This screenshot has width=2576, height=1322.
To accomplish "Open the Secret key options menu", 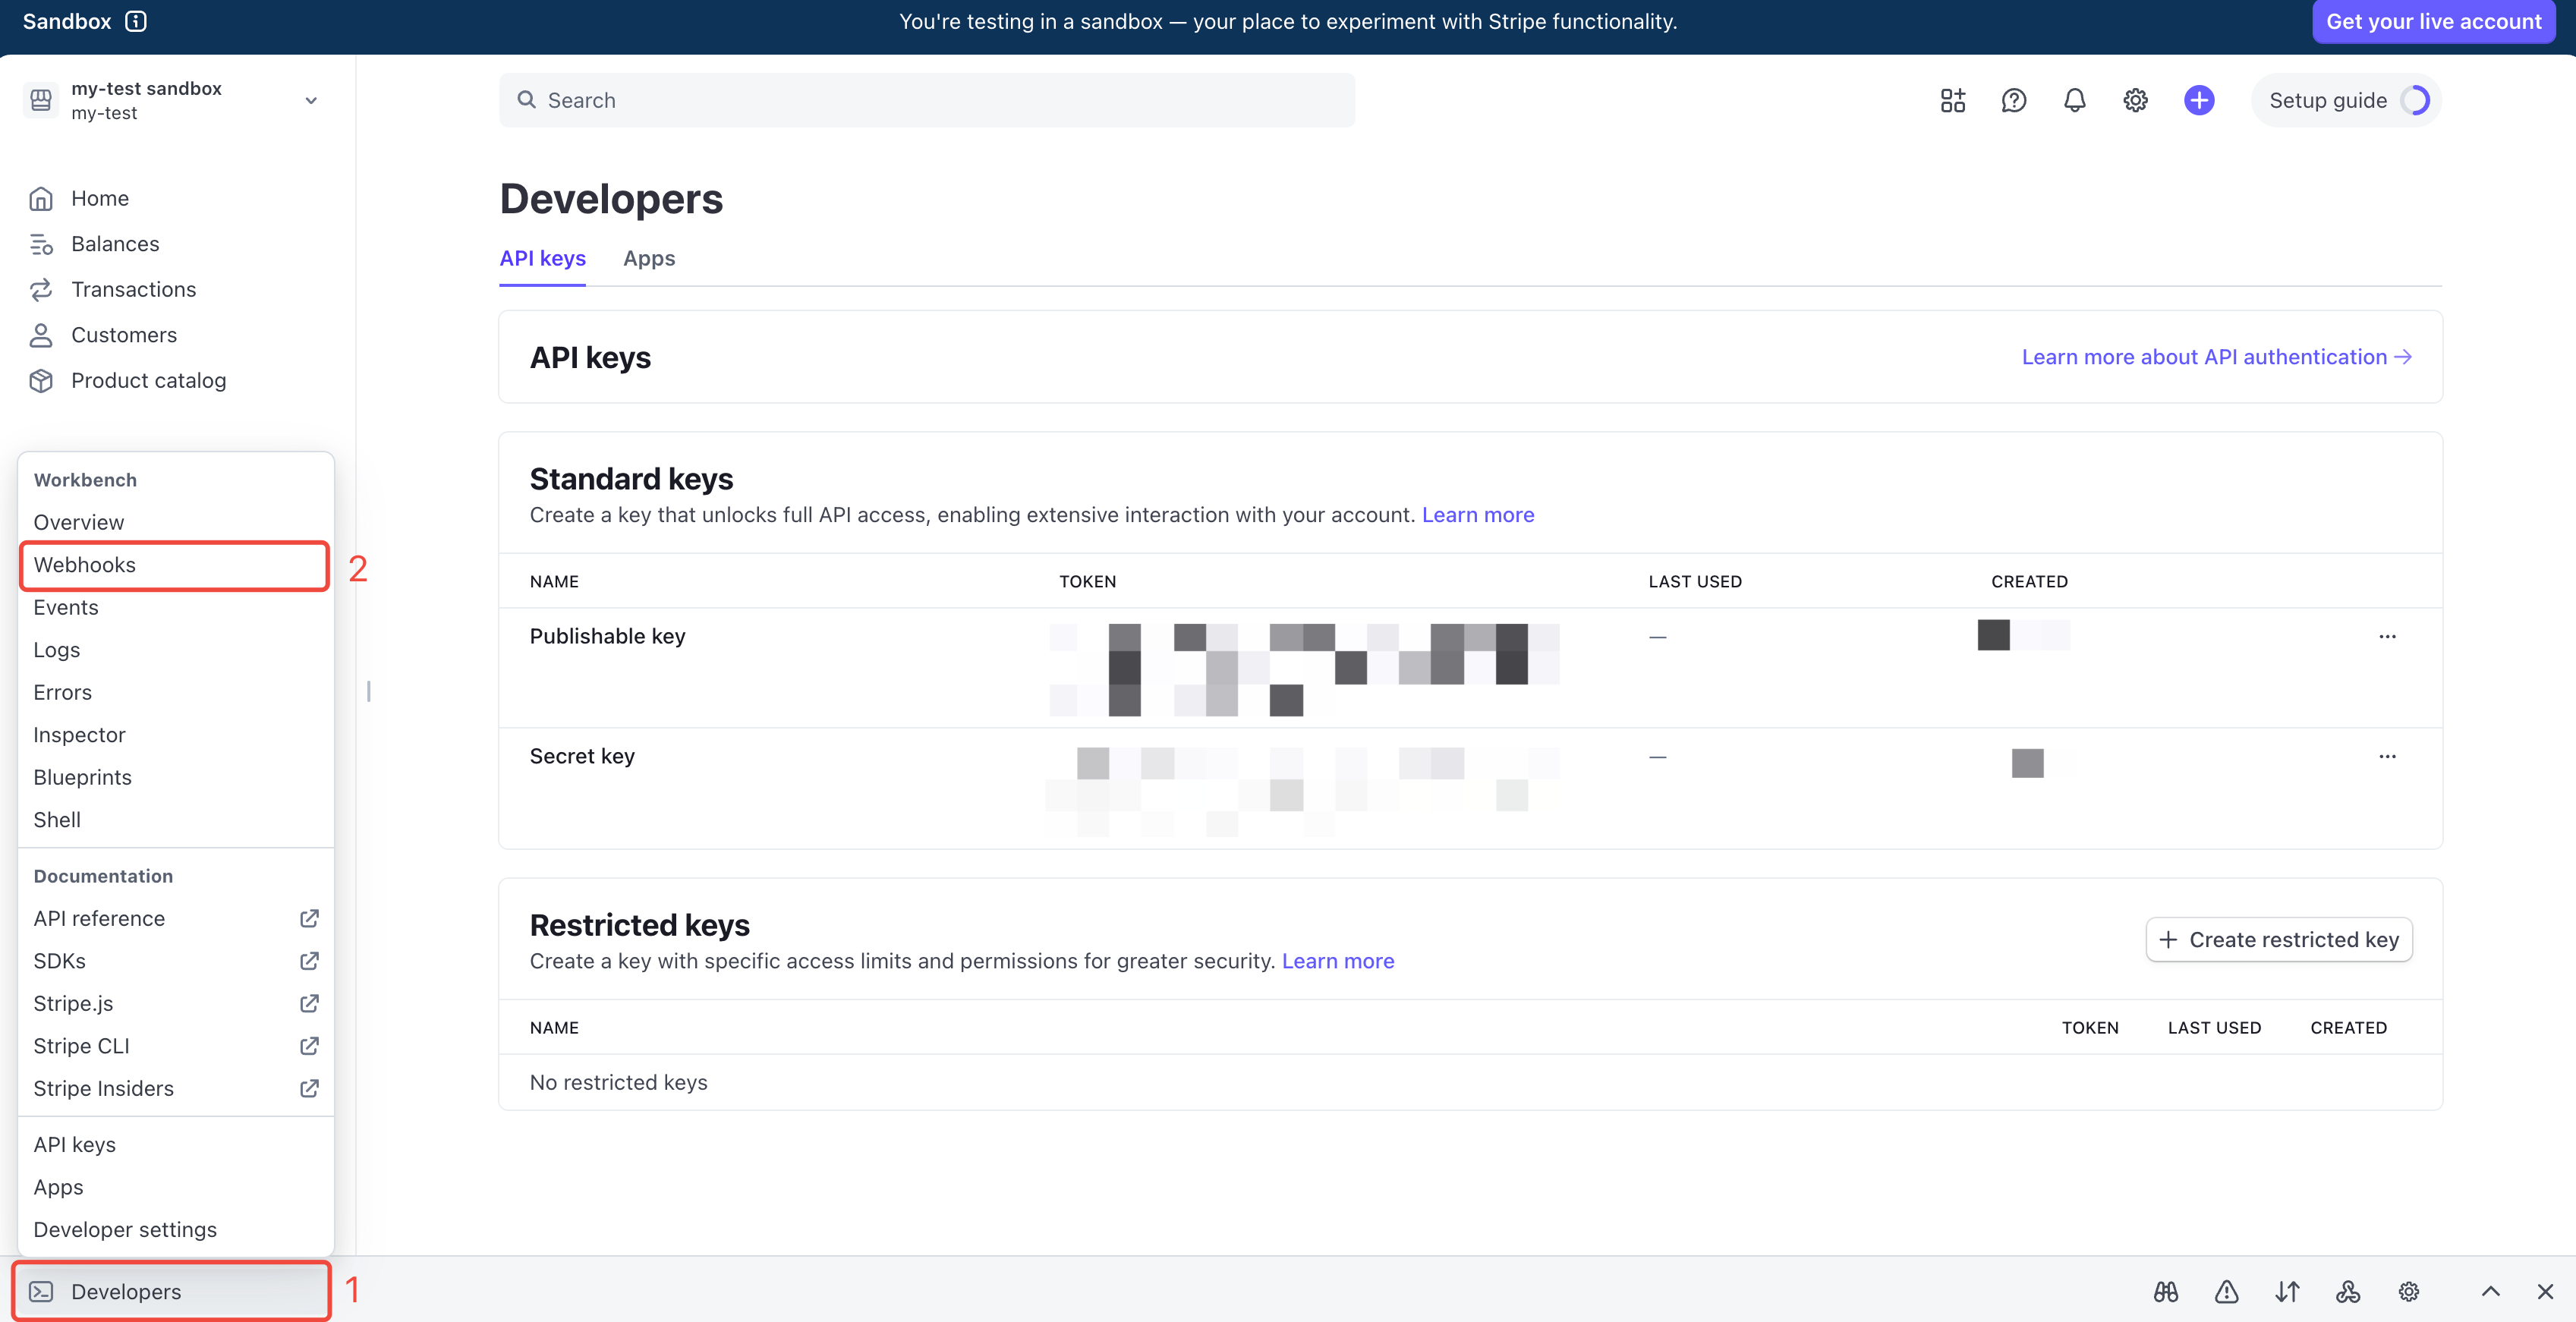I will pos(2387,756).
